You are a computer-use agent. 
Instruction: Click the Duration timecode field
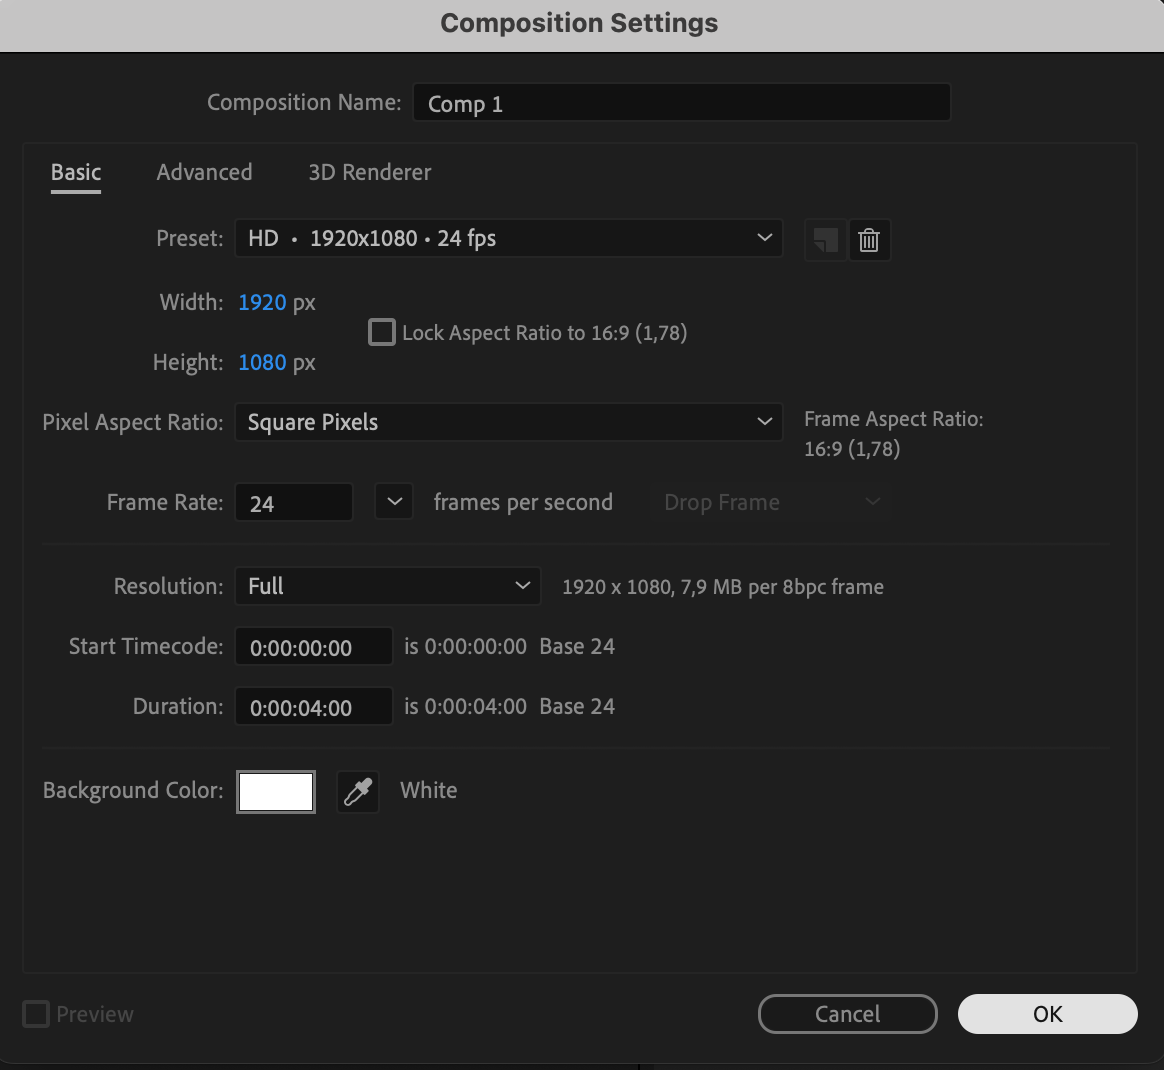pyautogui.click(x=313, y=707)
